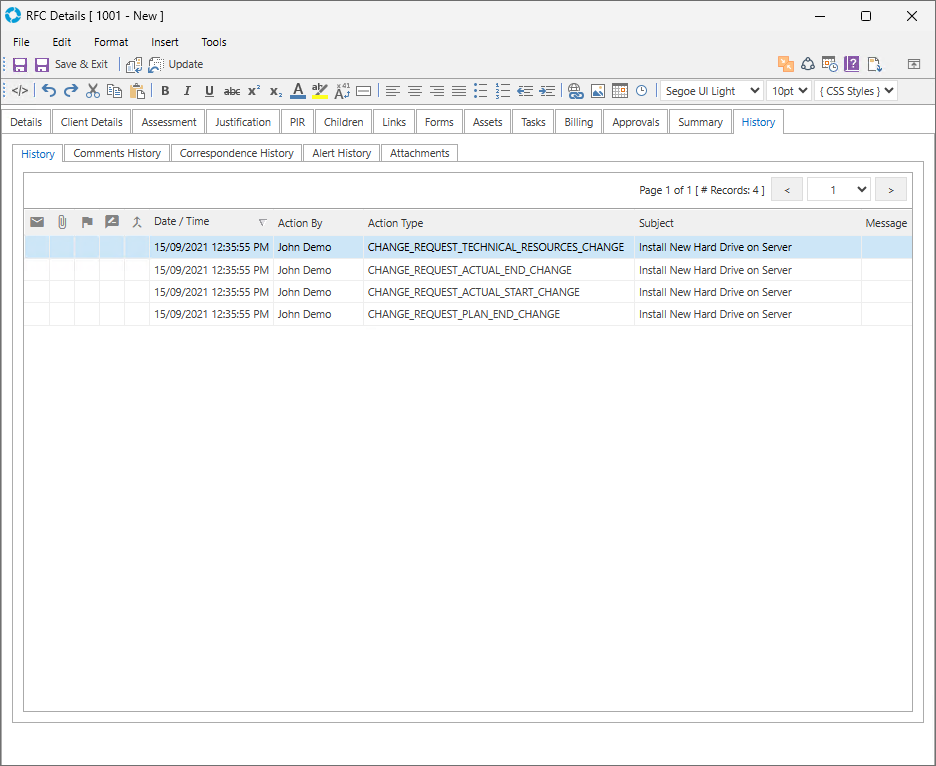Click the Update button
The width and height of the screenshot is (936, 766).
point(176,64)
